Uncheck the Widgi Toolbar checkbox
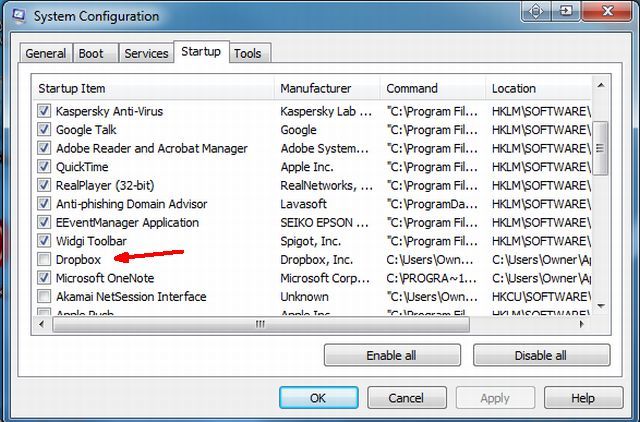 tap(44, 240)
